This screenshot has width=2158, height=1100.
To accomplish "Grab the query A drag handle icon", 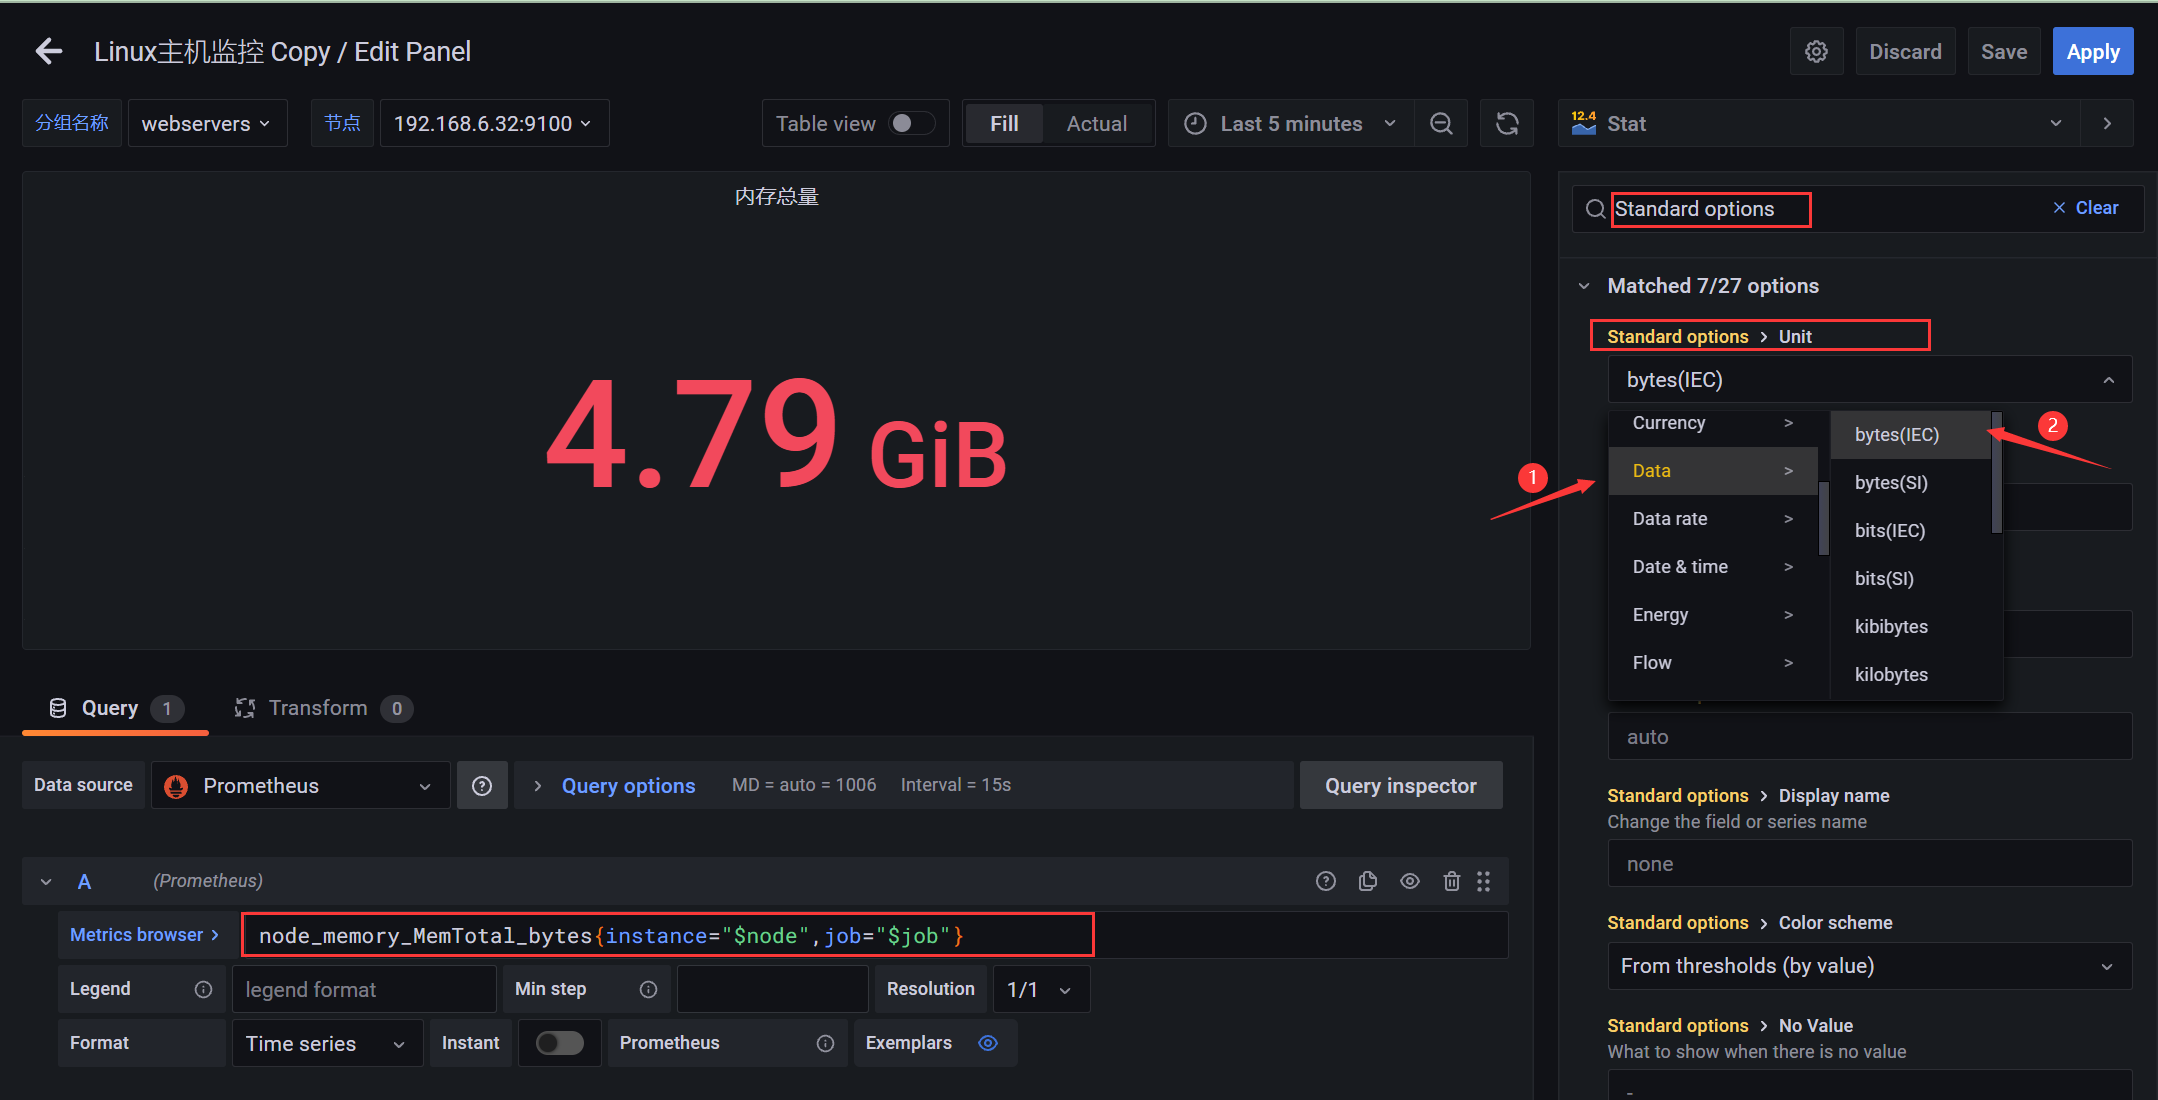I will click(x=1484, y=881).
